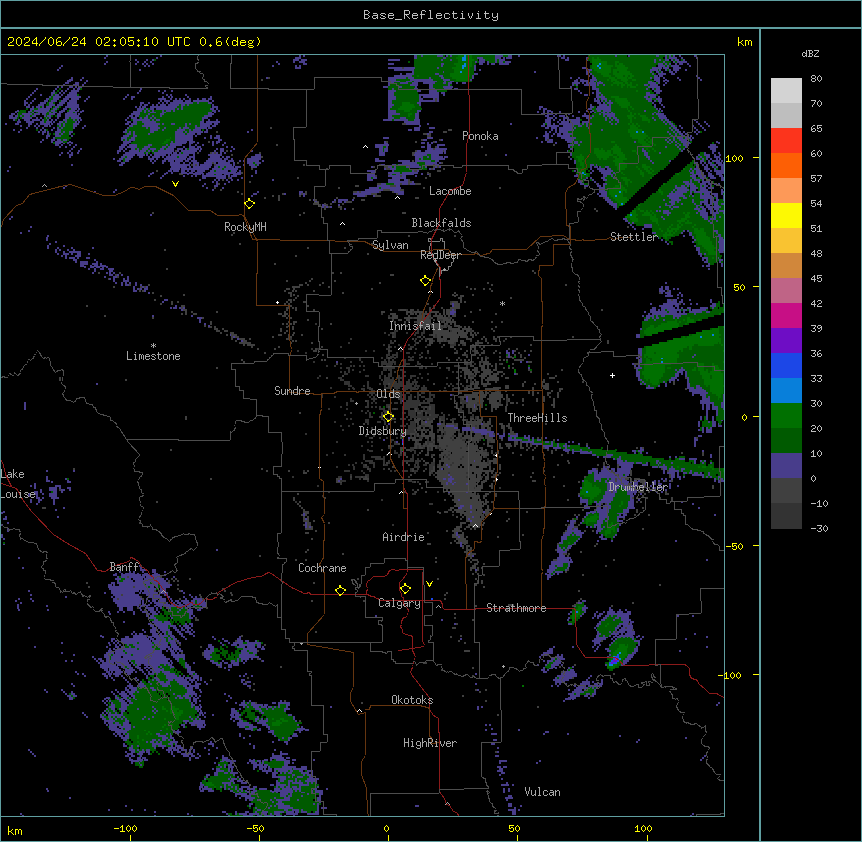Click the yellow V marker northwest of RockyMH
This screenshot has height=842, width=862.
tap(175, 184)
